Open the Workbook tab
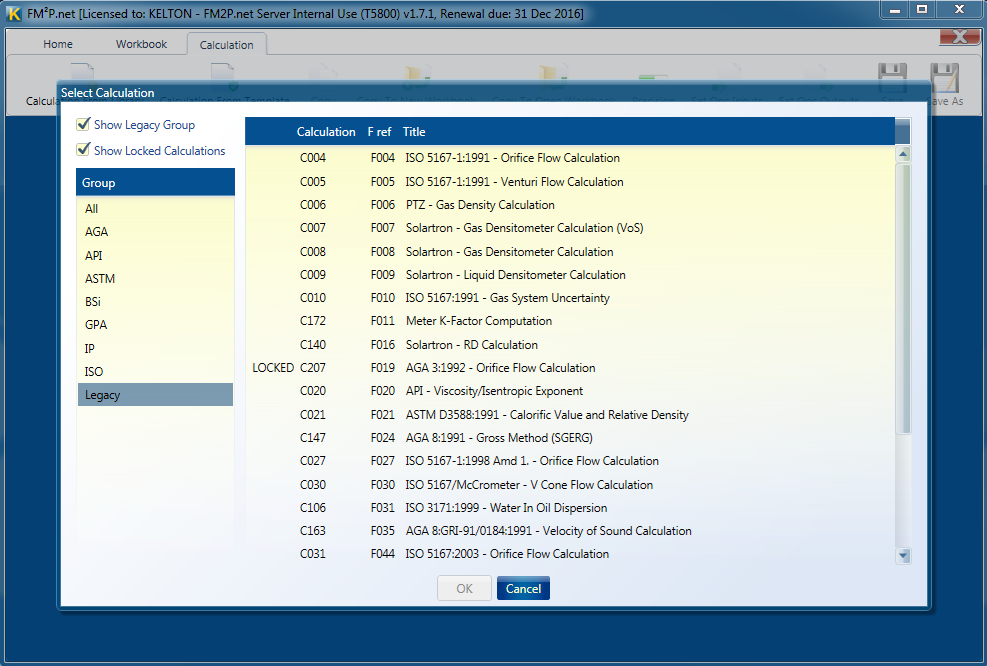987x666 pixels. pyautogui.click(x=141, y=44)
